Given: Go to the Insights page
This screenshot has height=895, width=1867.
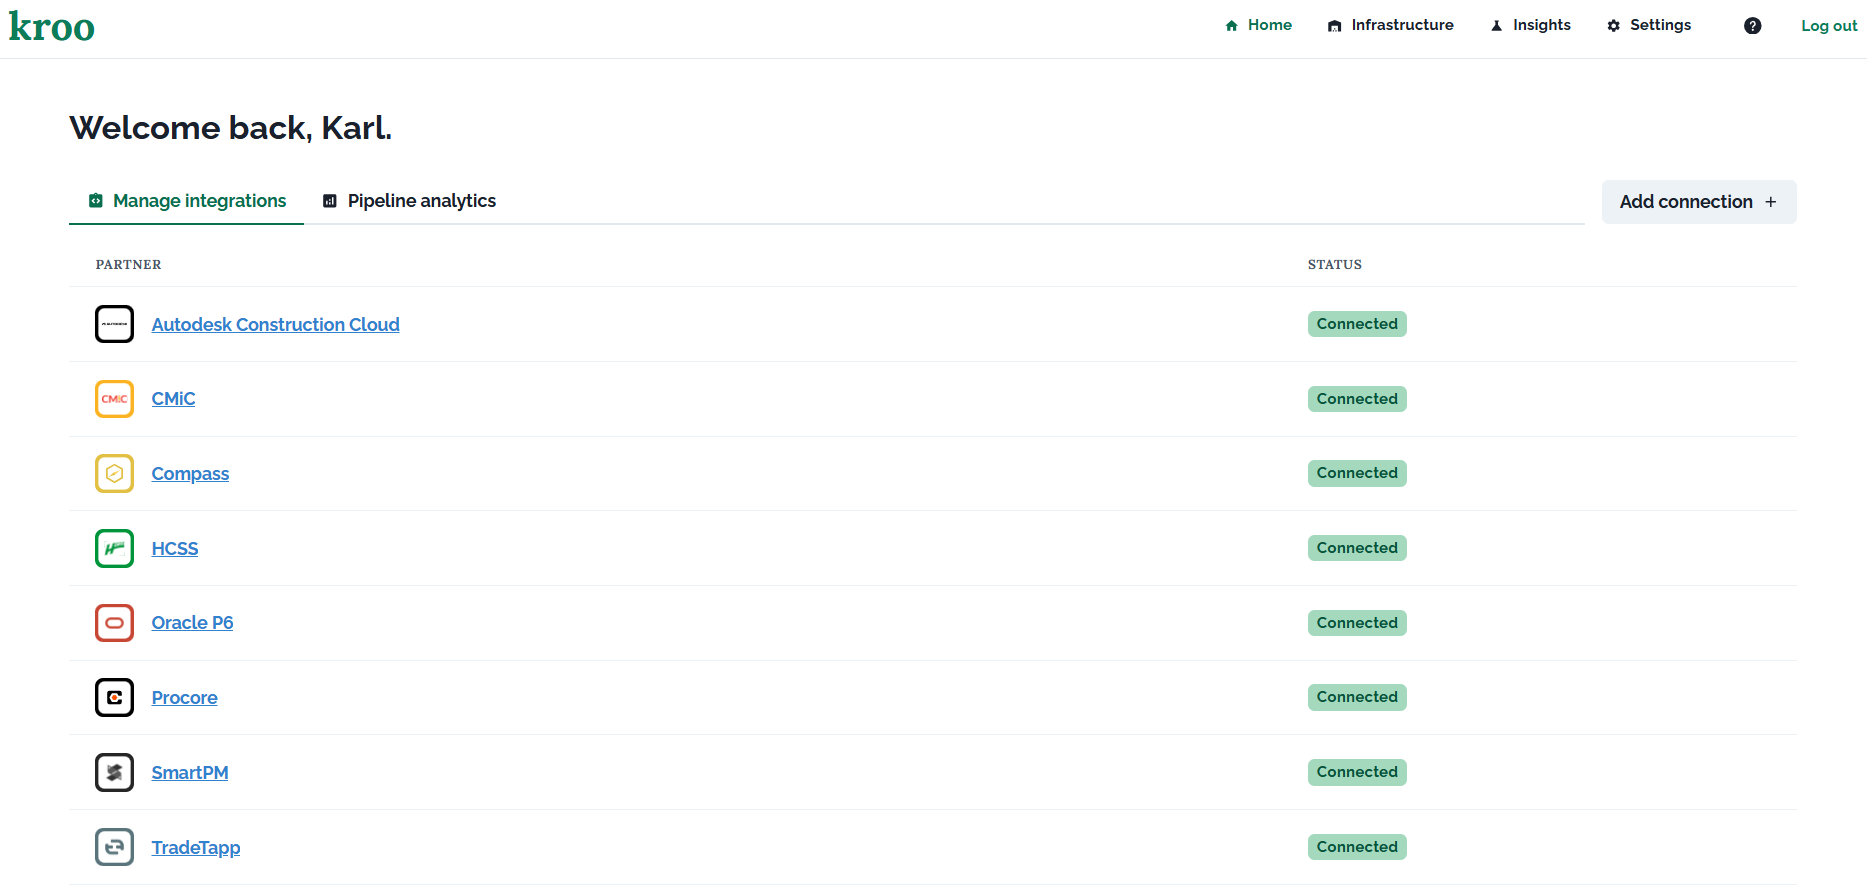Looking at the screenshot, I should [1530, 25].
